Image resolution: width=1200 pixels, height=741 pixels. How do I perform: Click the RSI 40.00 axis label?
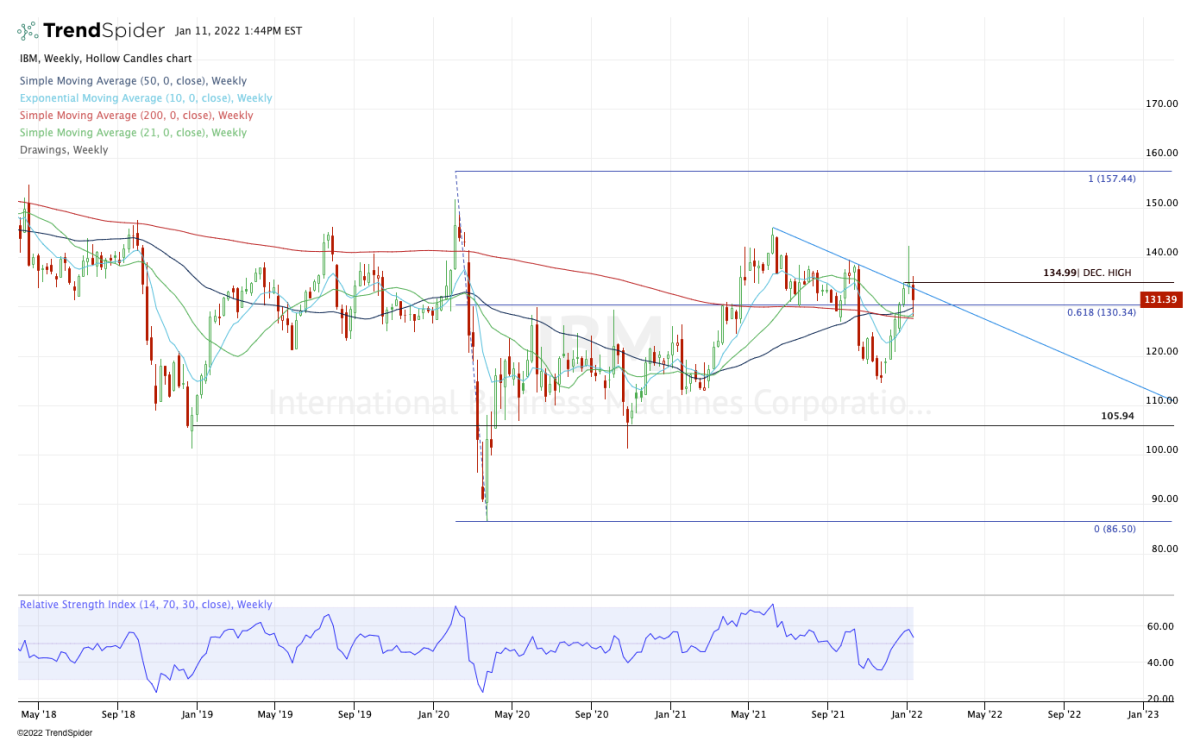point(1158,663)
